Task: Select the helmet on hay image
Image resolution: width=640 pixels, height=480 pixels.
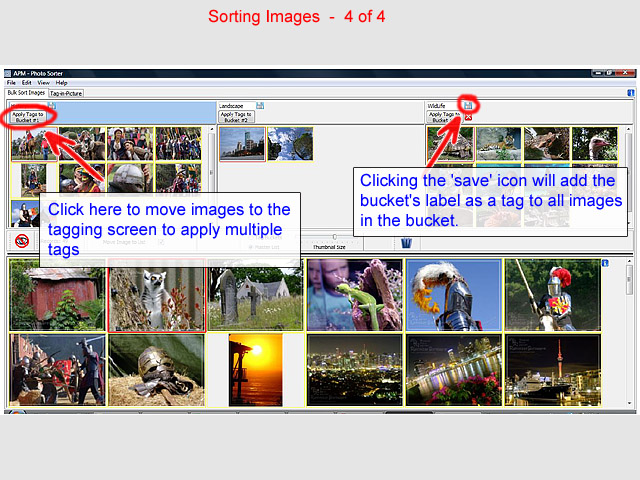Action: click(156, 370)
